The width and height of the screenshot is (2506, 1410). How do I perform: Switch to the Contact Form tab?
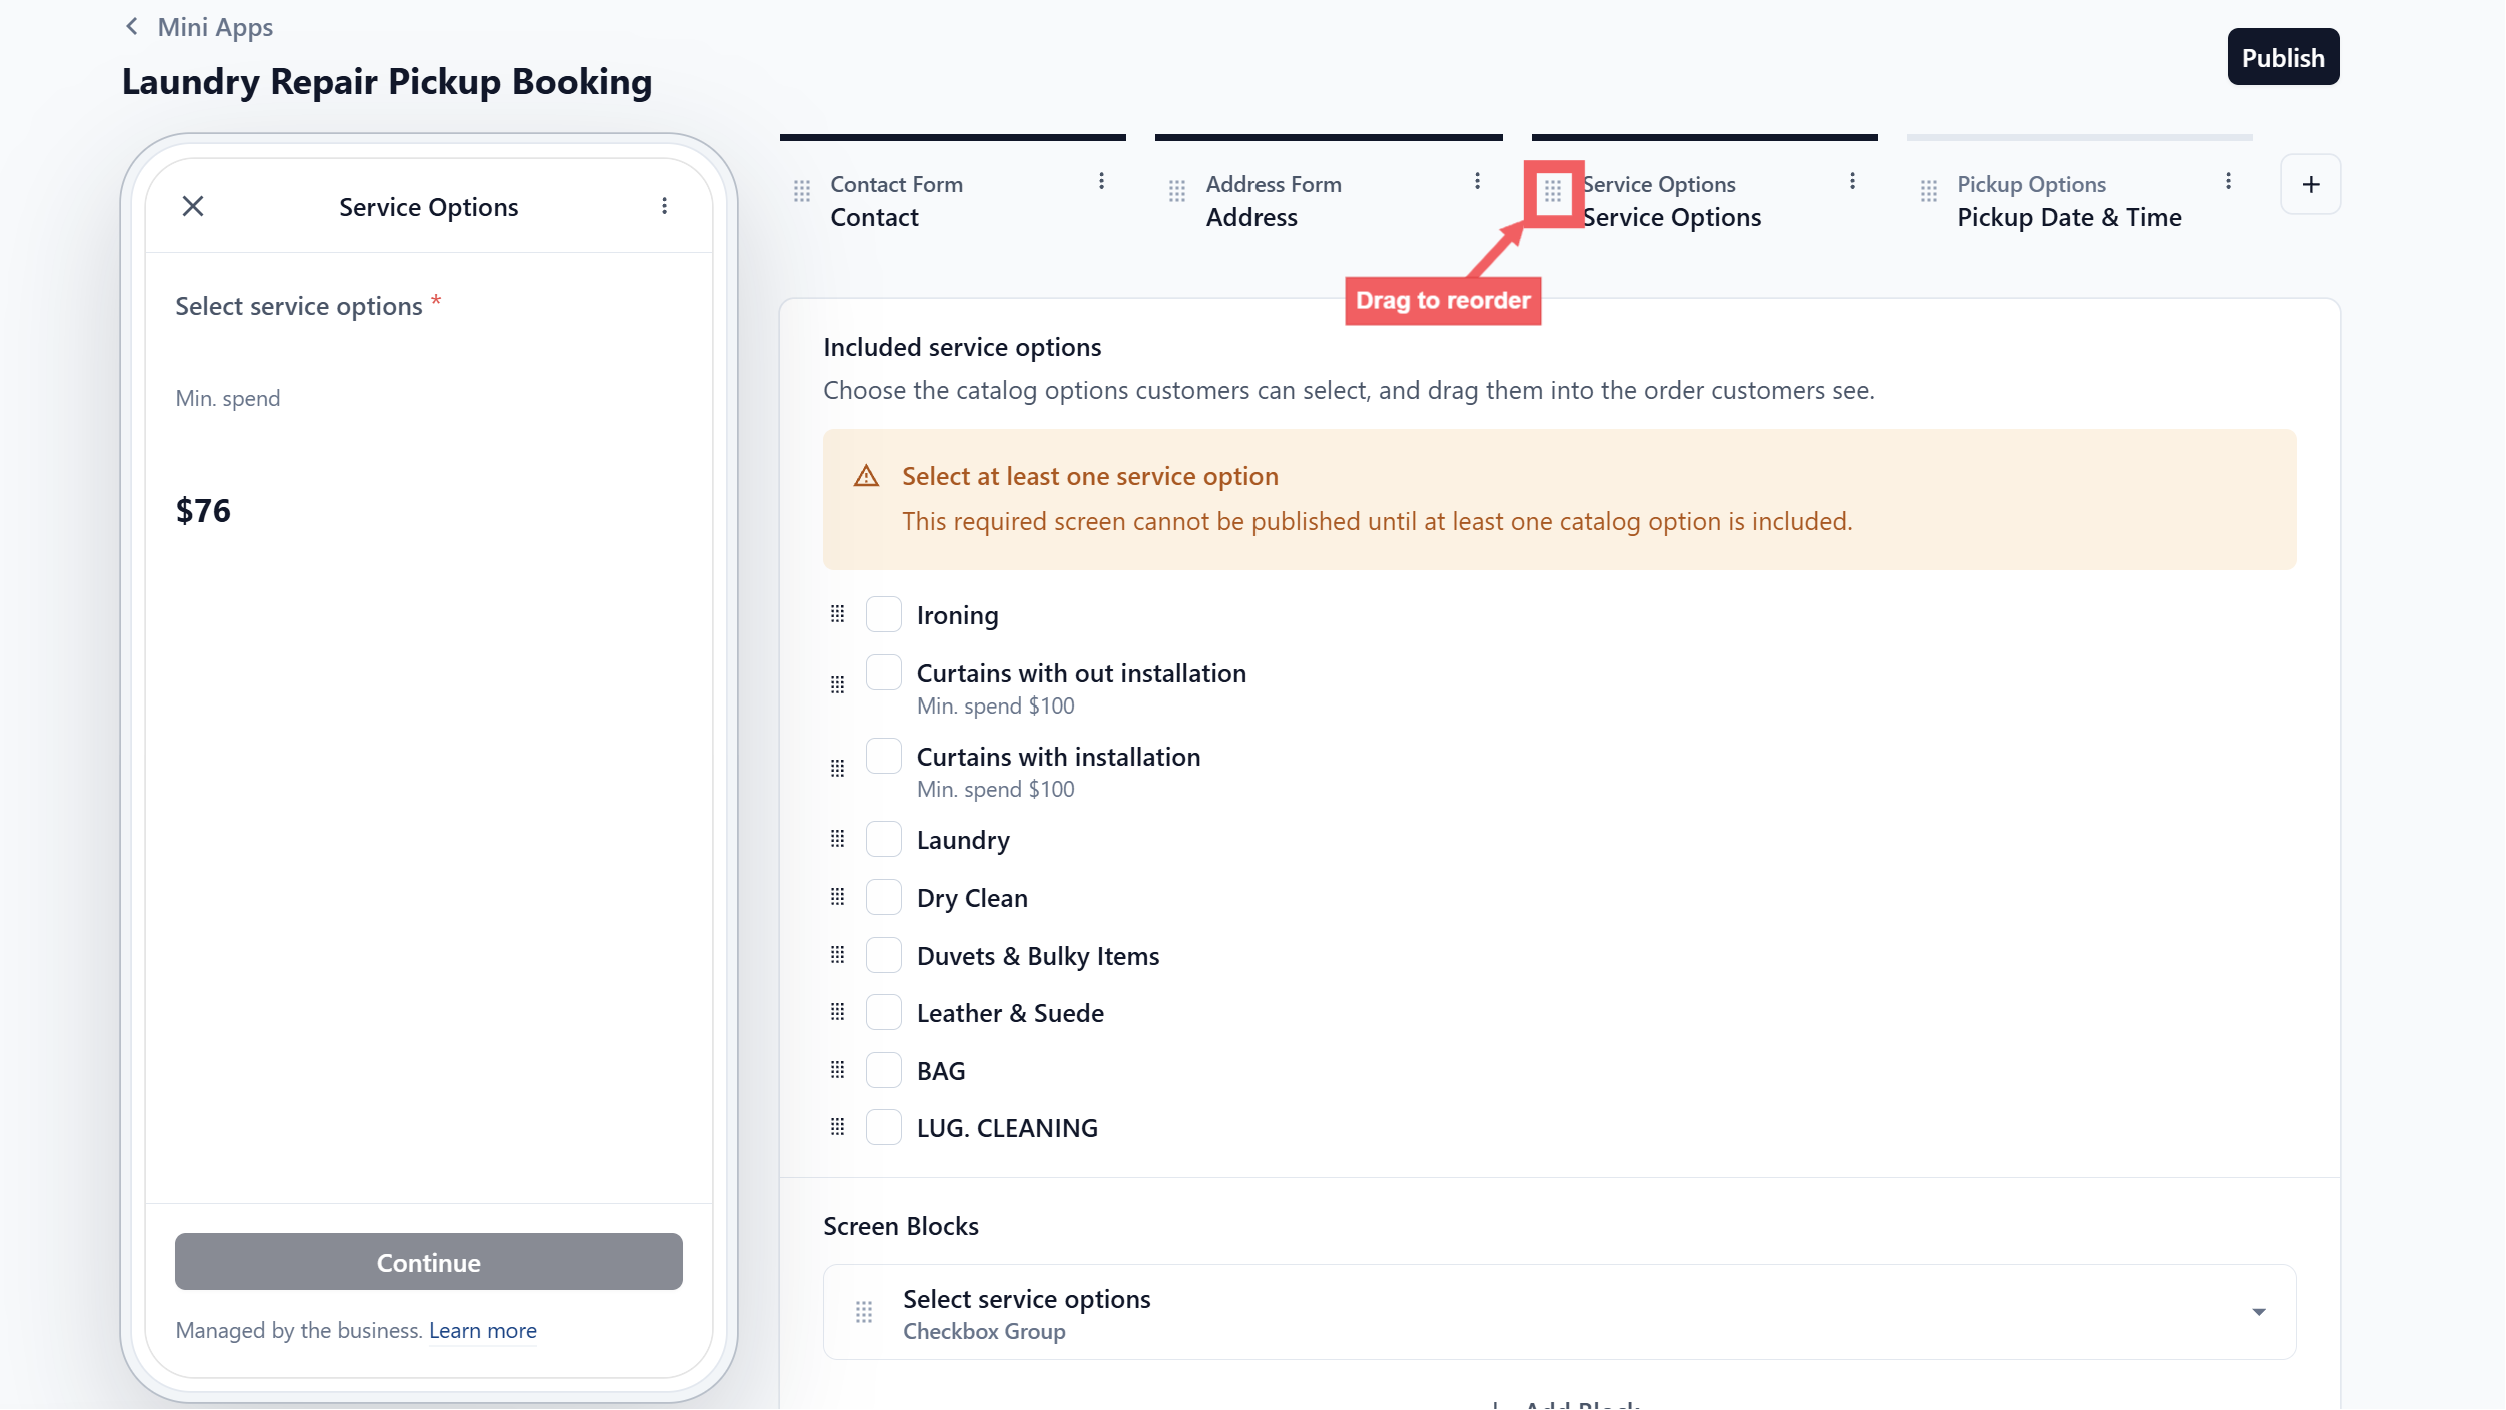[953, 200]
